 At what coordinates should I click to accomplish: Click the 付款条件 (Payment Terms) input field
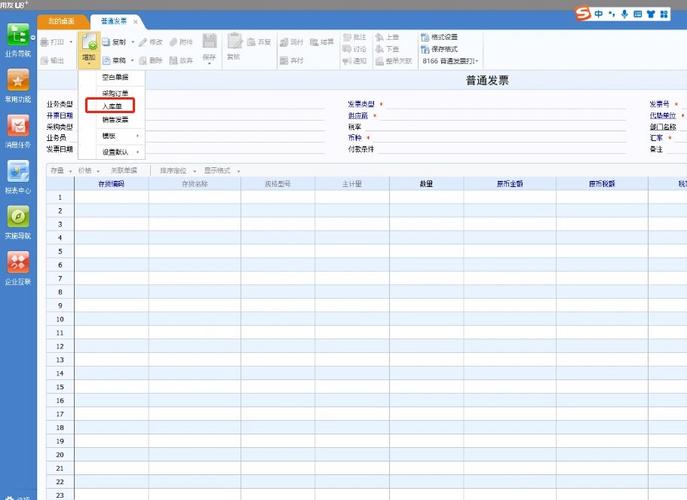[x=502, y=149]
